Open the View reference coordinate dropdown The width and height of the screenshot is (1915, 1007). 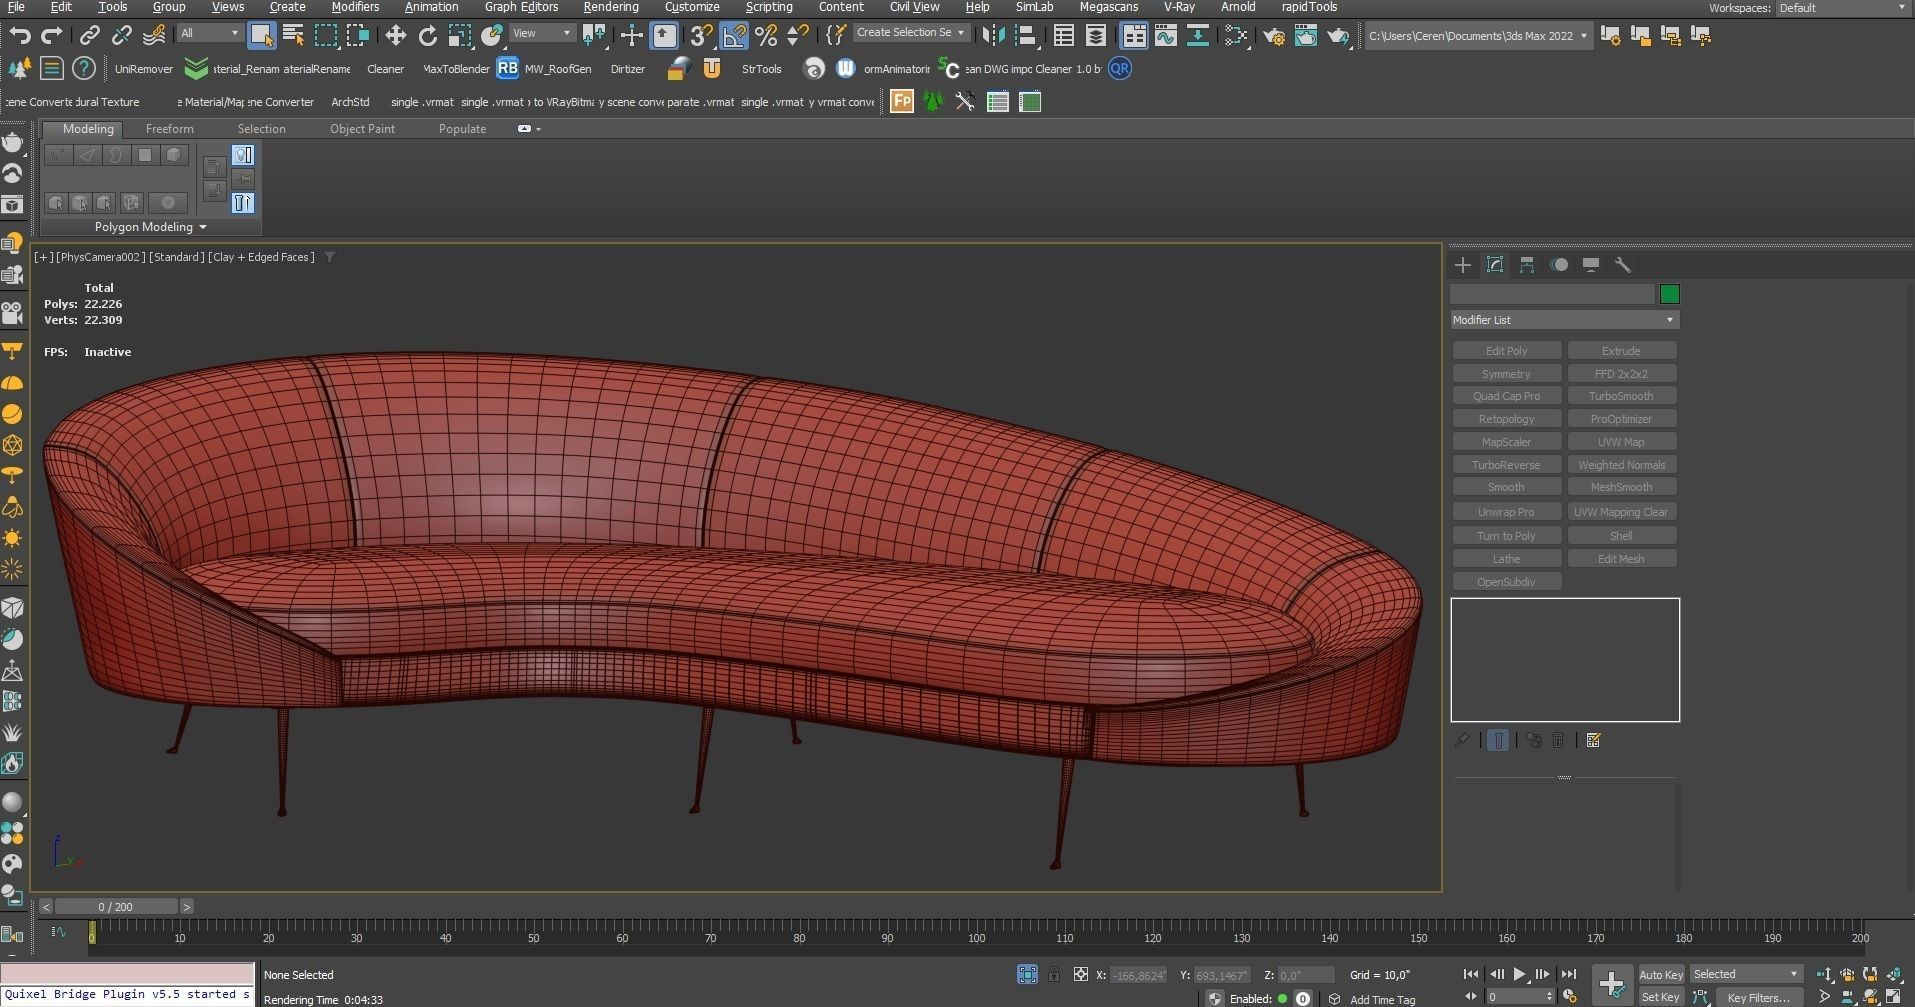tap(541, 33)
